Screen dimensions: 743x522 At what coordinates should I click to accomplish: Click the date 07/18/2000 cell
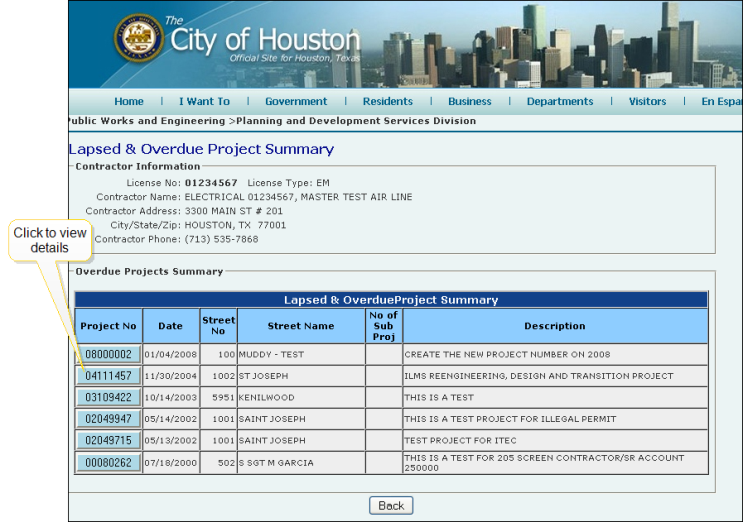[171, 463]
